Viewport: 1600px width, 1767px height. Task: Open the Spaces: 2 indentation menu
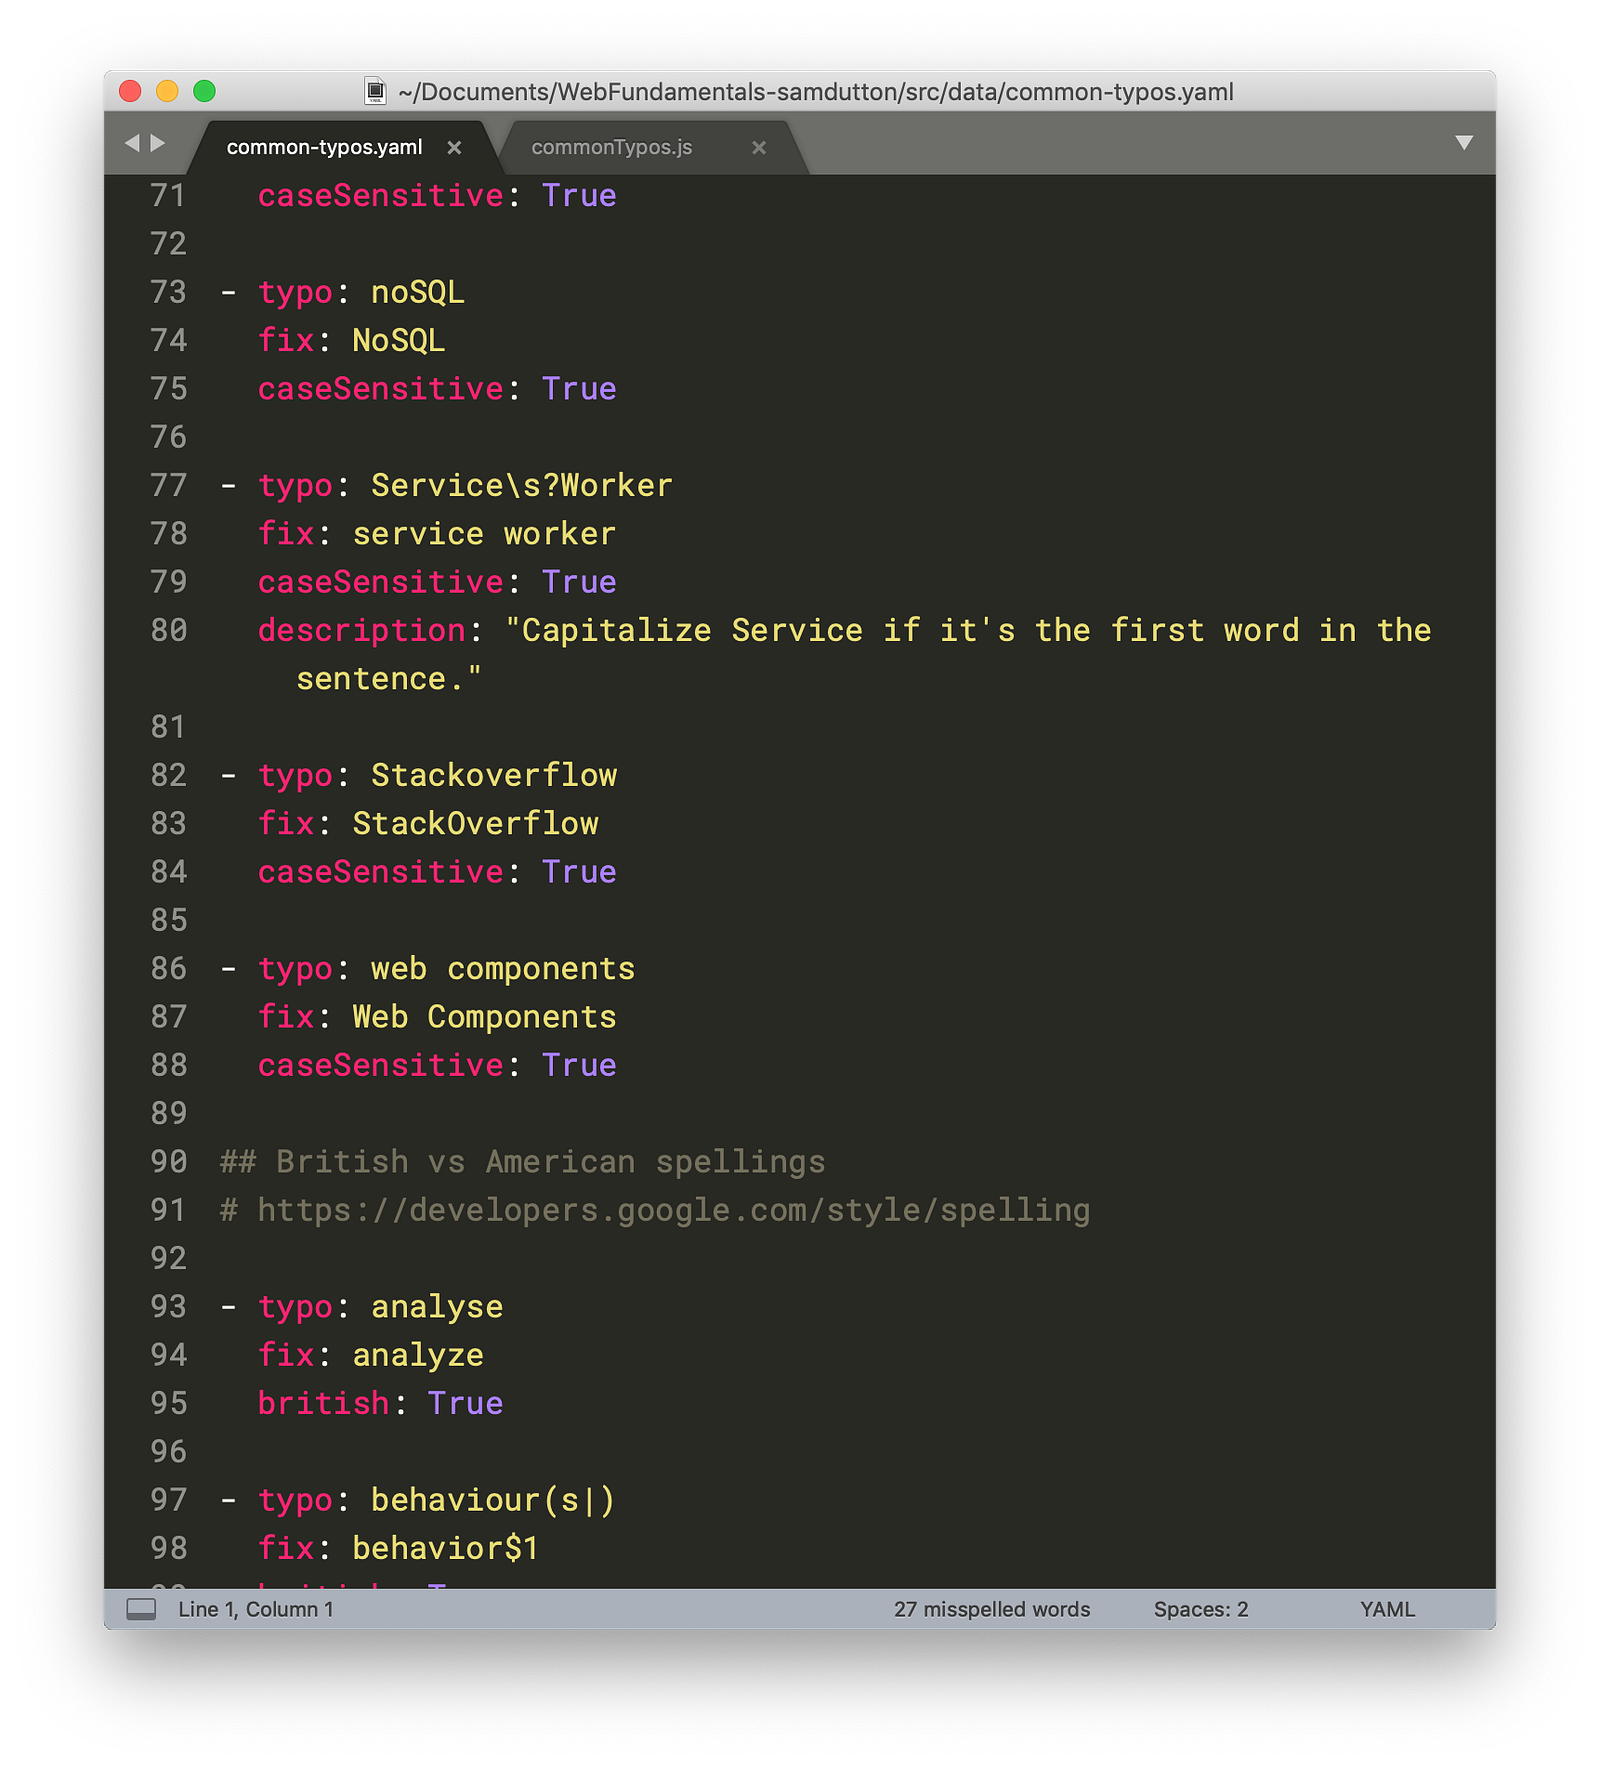click(x=1201, y=1609)
